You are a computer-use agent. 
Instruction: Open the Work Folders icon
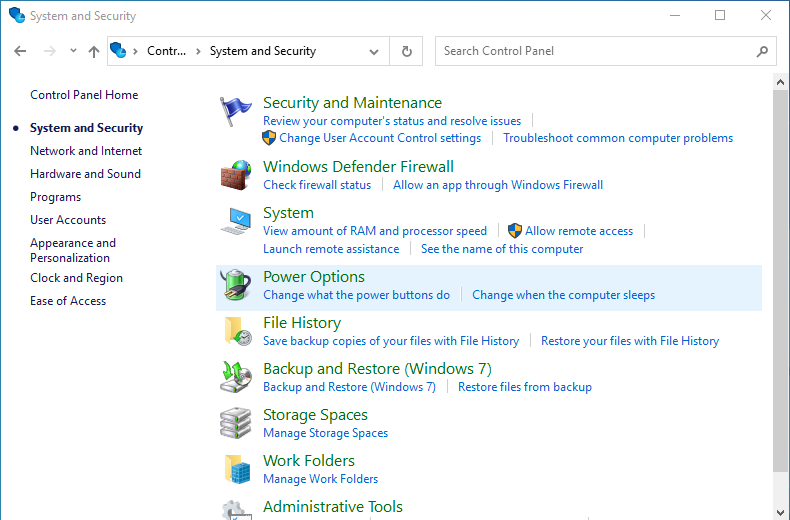[237, 469]
